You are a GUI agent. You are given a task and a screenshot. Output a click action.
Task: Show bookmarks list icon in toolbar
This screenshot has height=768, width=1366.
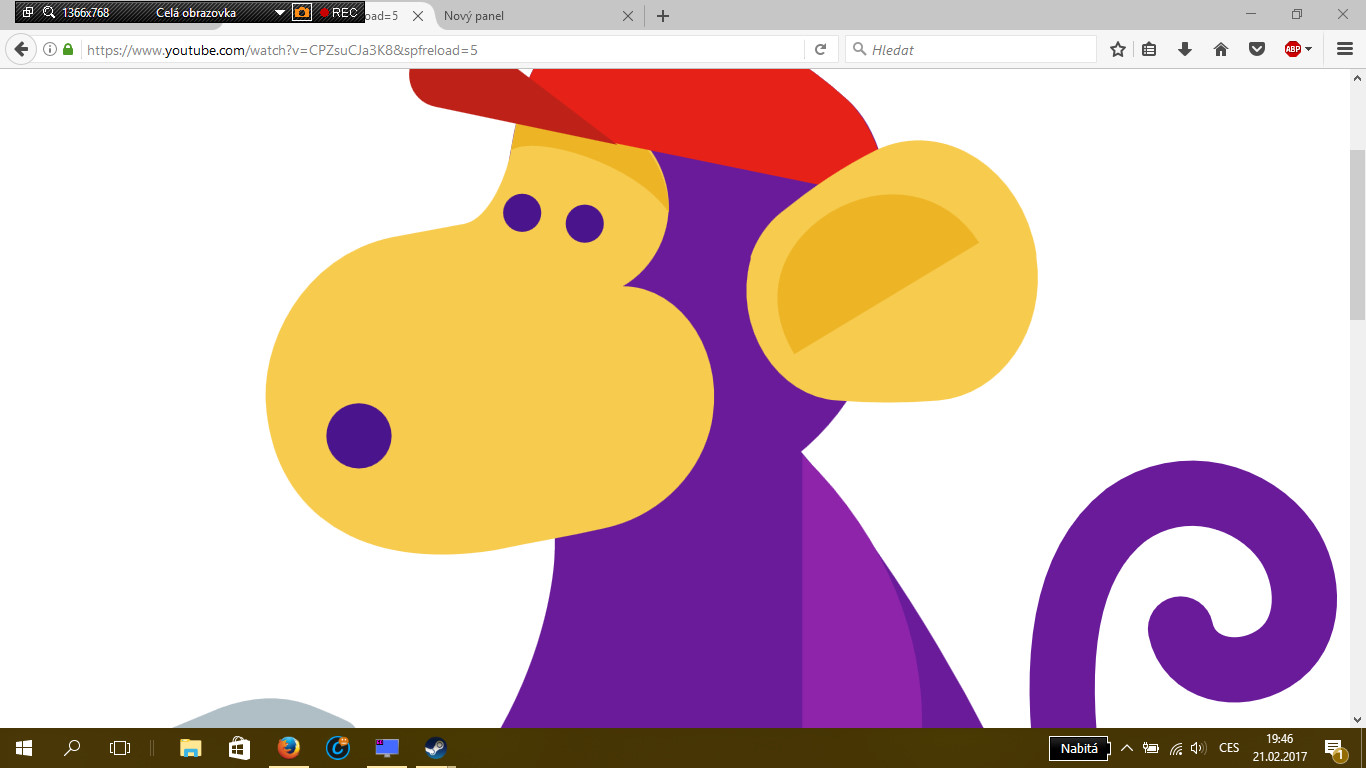tap(1150, 49)
